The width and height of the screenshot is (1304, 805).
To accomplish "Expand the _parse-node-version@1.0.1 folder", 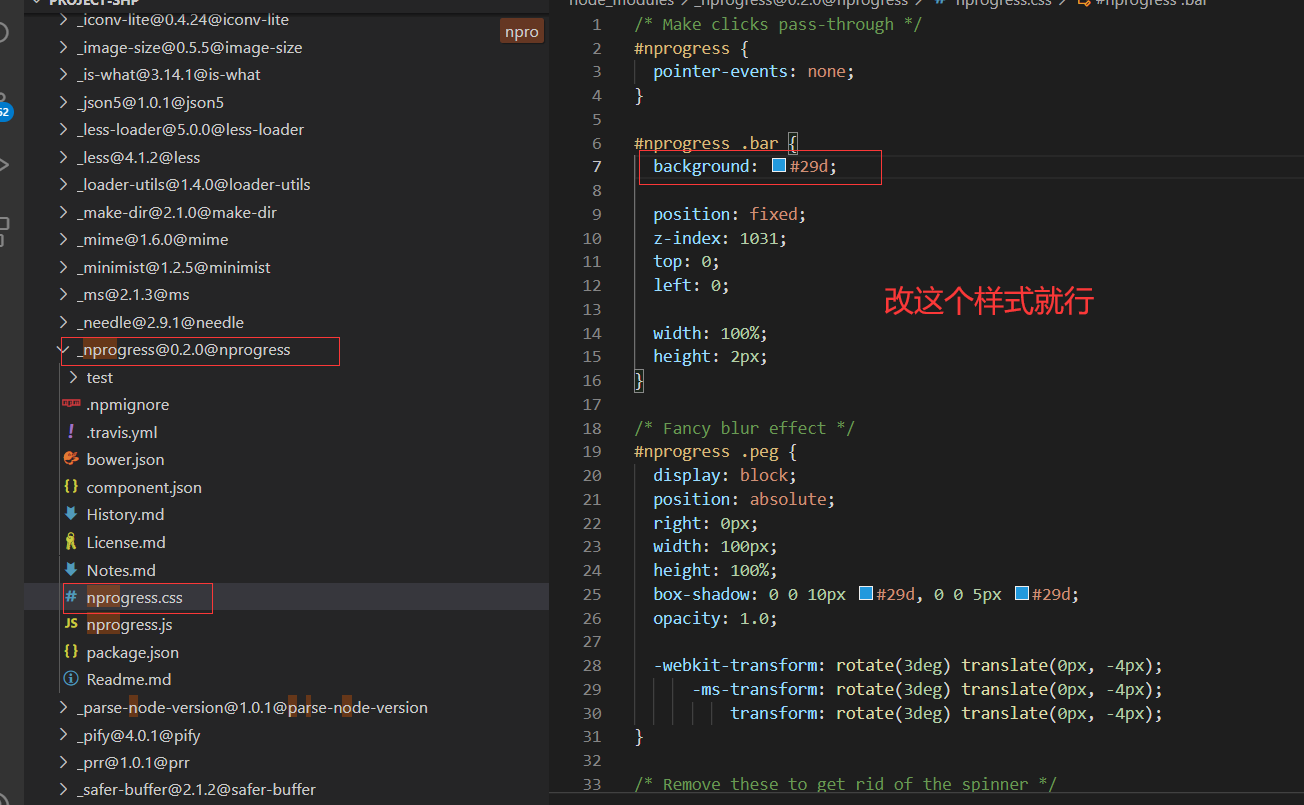I will click(x=65, y=707).
